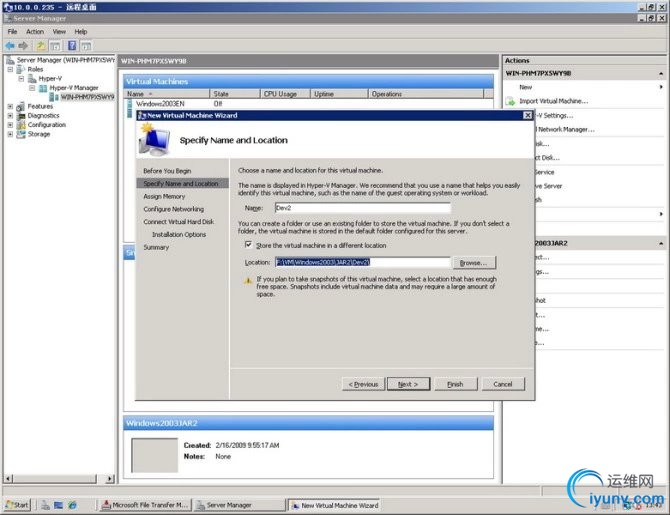This screenshot has height=515, width=670.
Task: Switch to Microsoft File Transfer taskbar button
Action: 146,505
